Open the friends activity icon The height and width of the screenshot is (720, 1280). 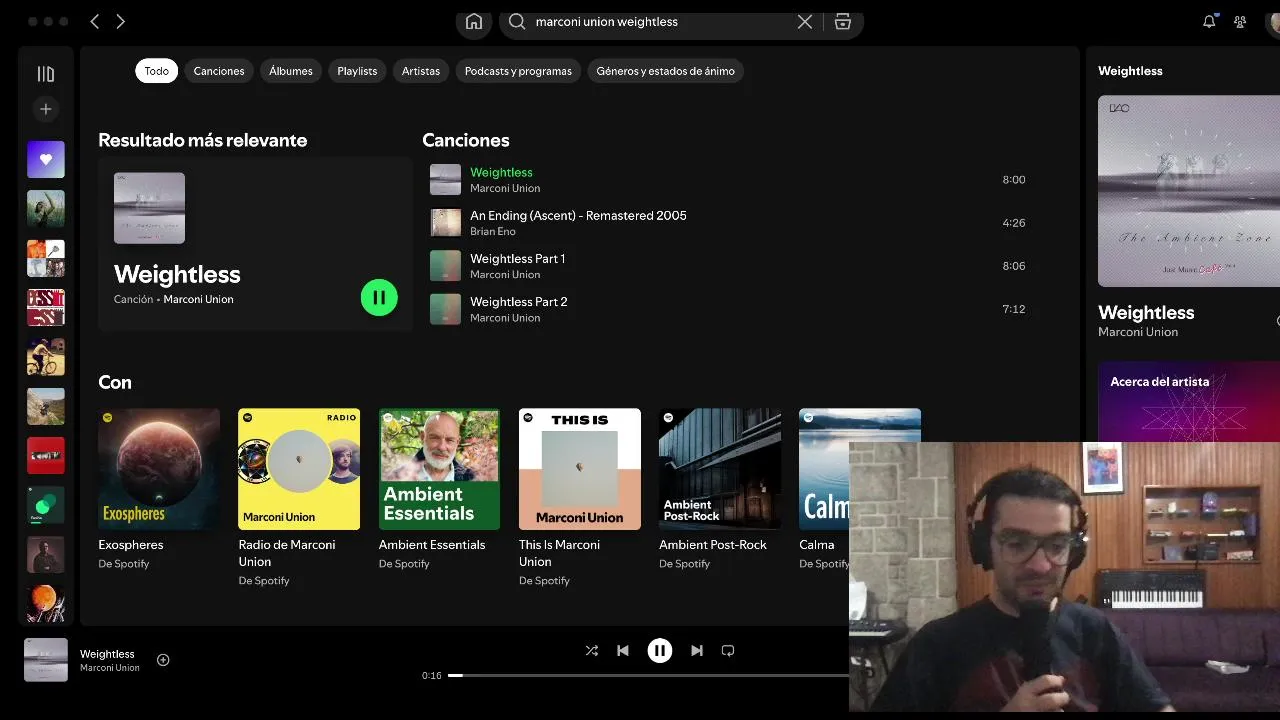coord(1240,21)
